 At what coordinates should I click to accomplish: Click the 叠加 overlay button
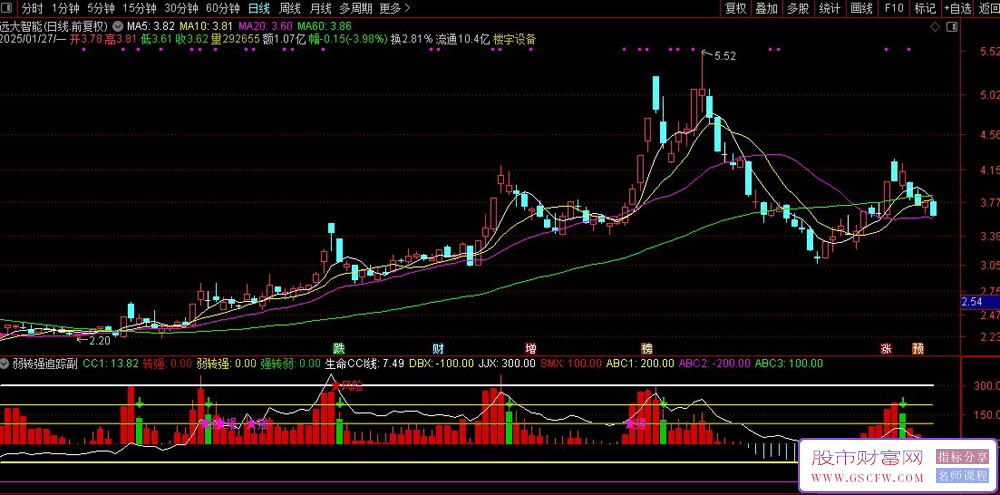coord(767,8)
